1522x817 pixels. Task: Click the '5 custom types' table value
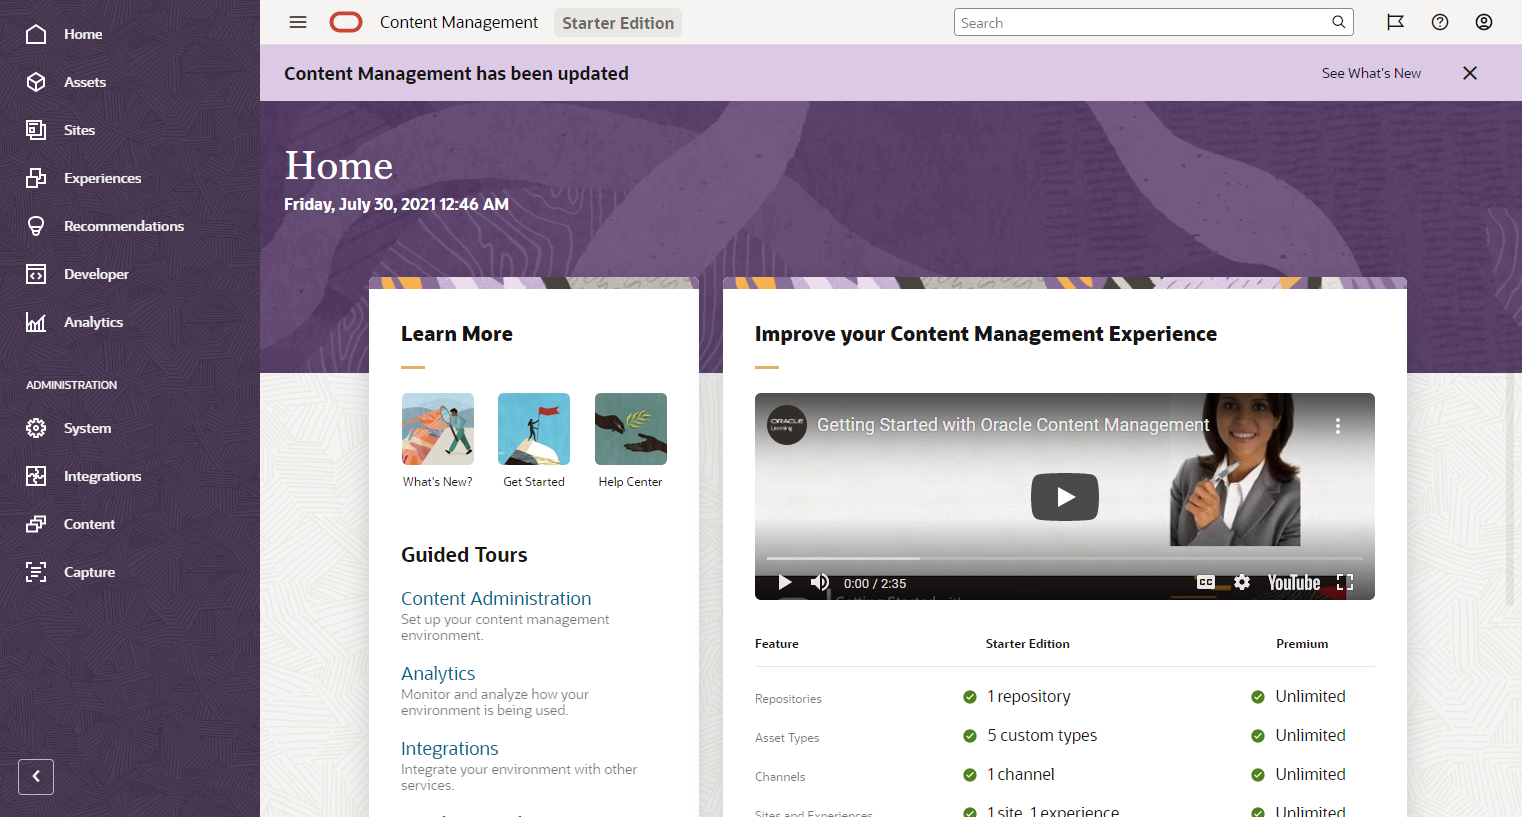1042,735
